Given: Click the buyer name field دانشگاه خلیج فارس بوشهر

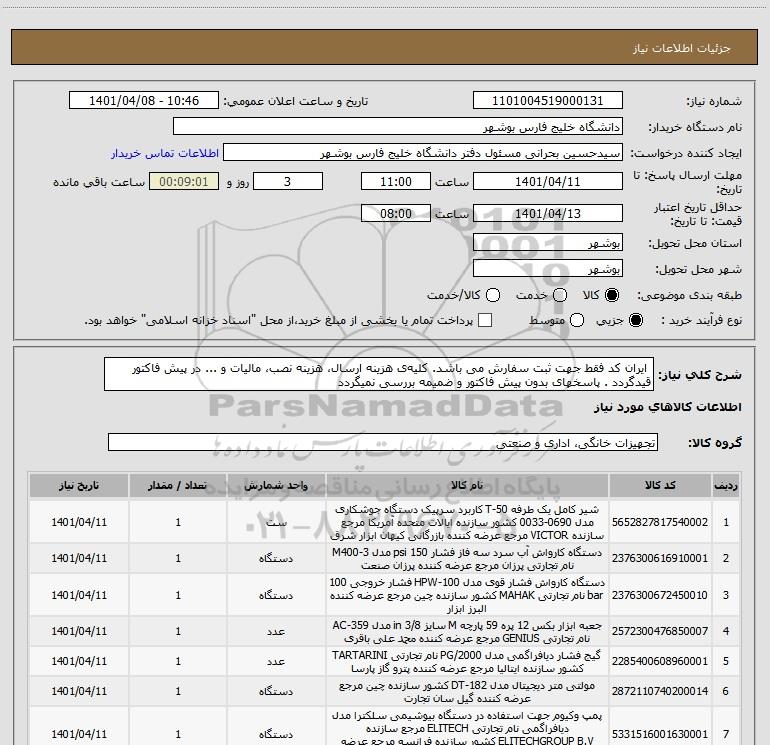Looking at the screenshot, I should click(x=398, y=127).
